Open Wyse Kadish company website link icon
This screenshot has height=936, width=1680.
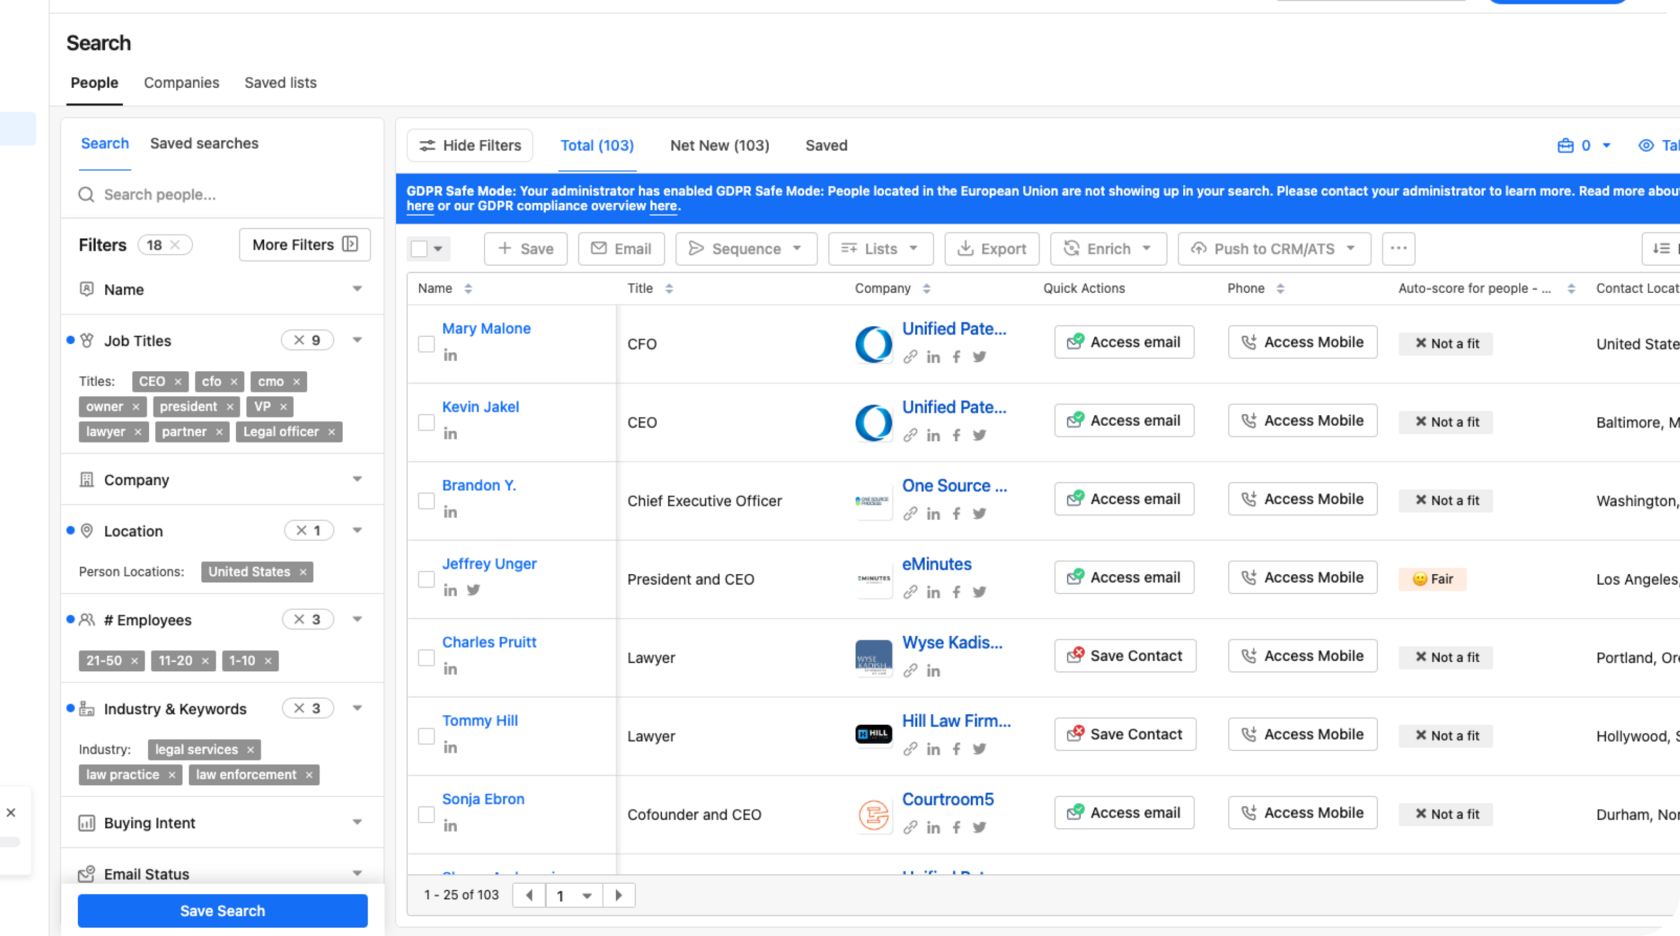(x=910, y=670)
